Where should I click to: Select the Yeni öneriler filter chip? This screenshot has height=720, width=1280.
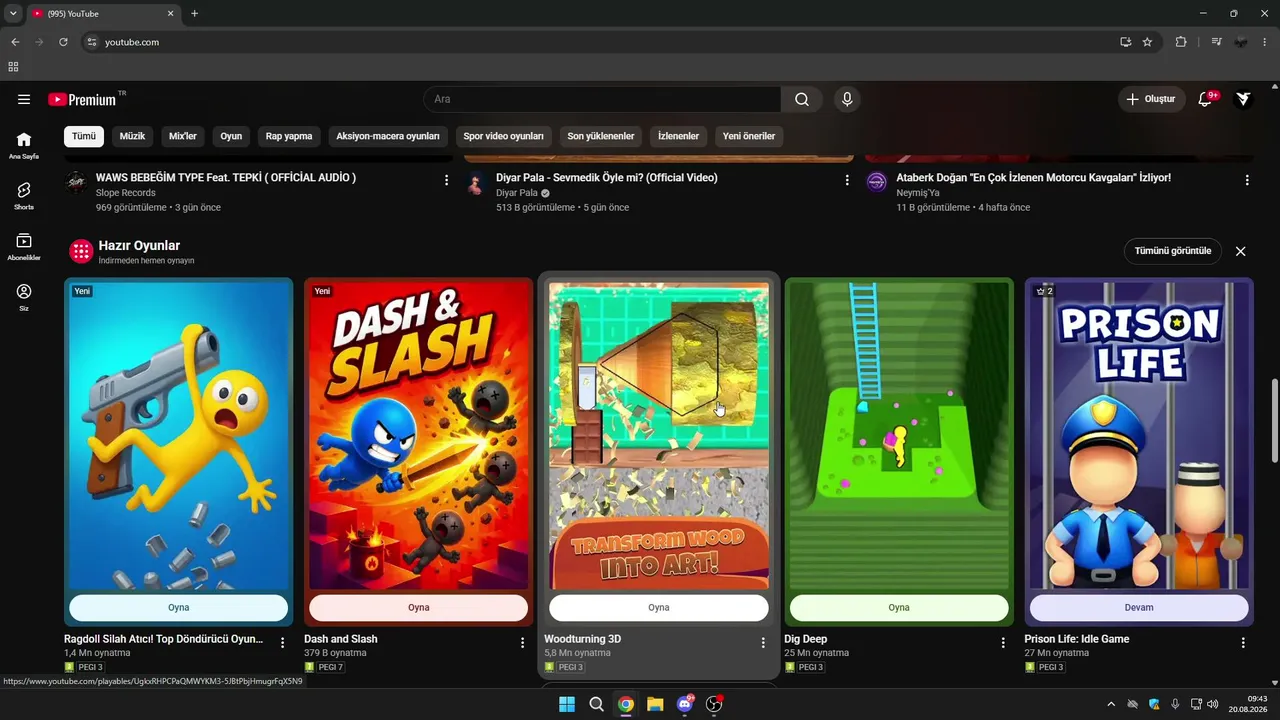point(749,136)
